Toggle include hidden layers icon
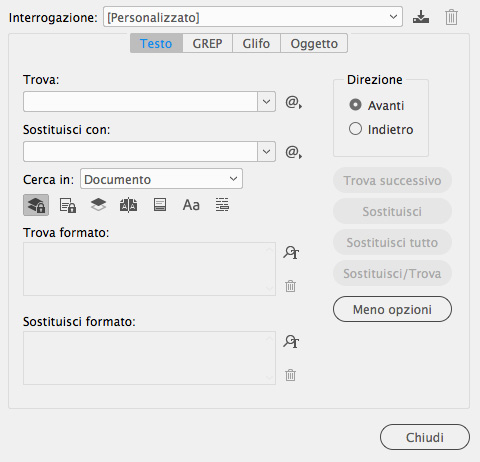This screenshot has width=480, height=462. point(98,205)
